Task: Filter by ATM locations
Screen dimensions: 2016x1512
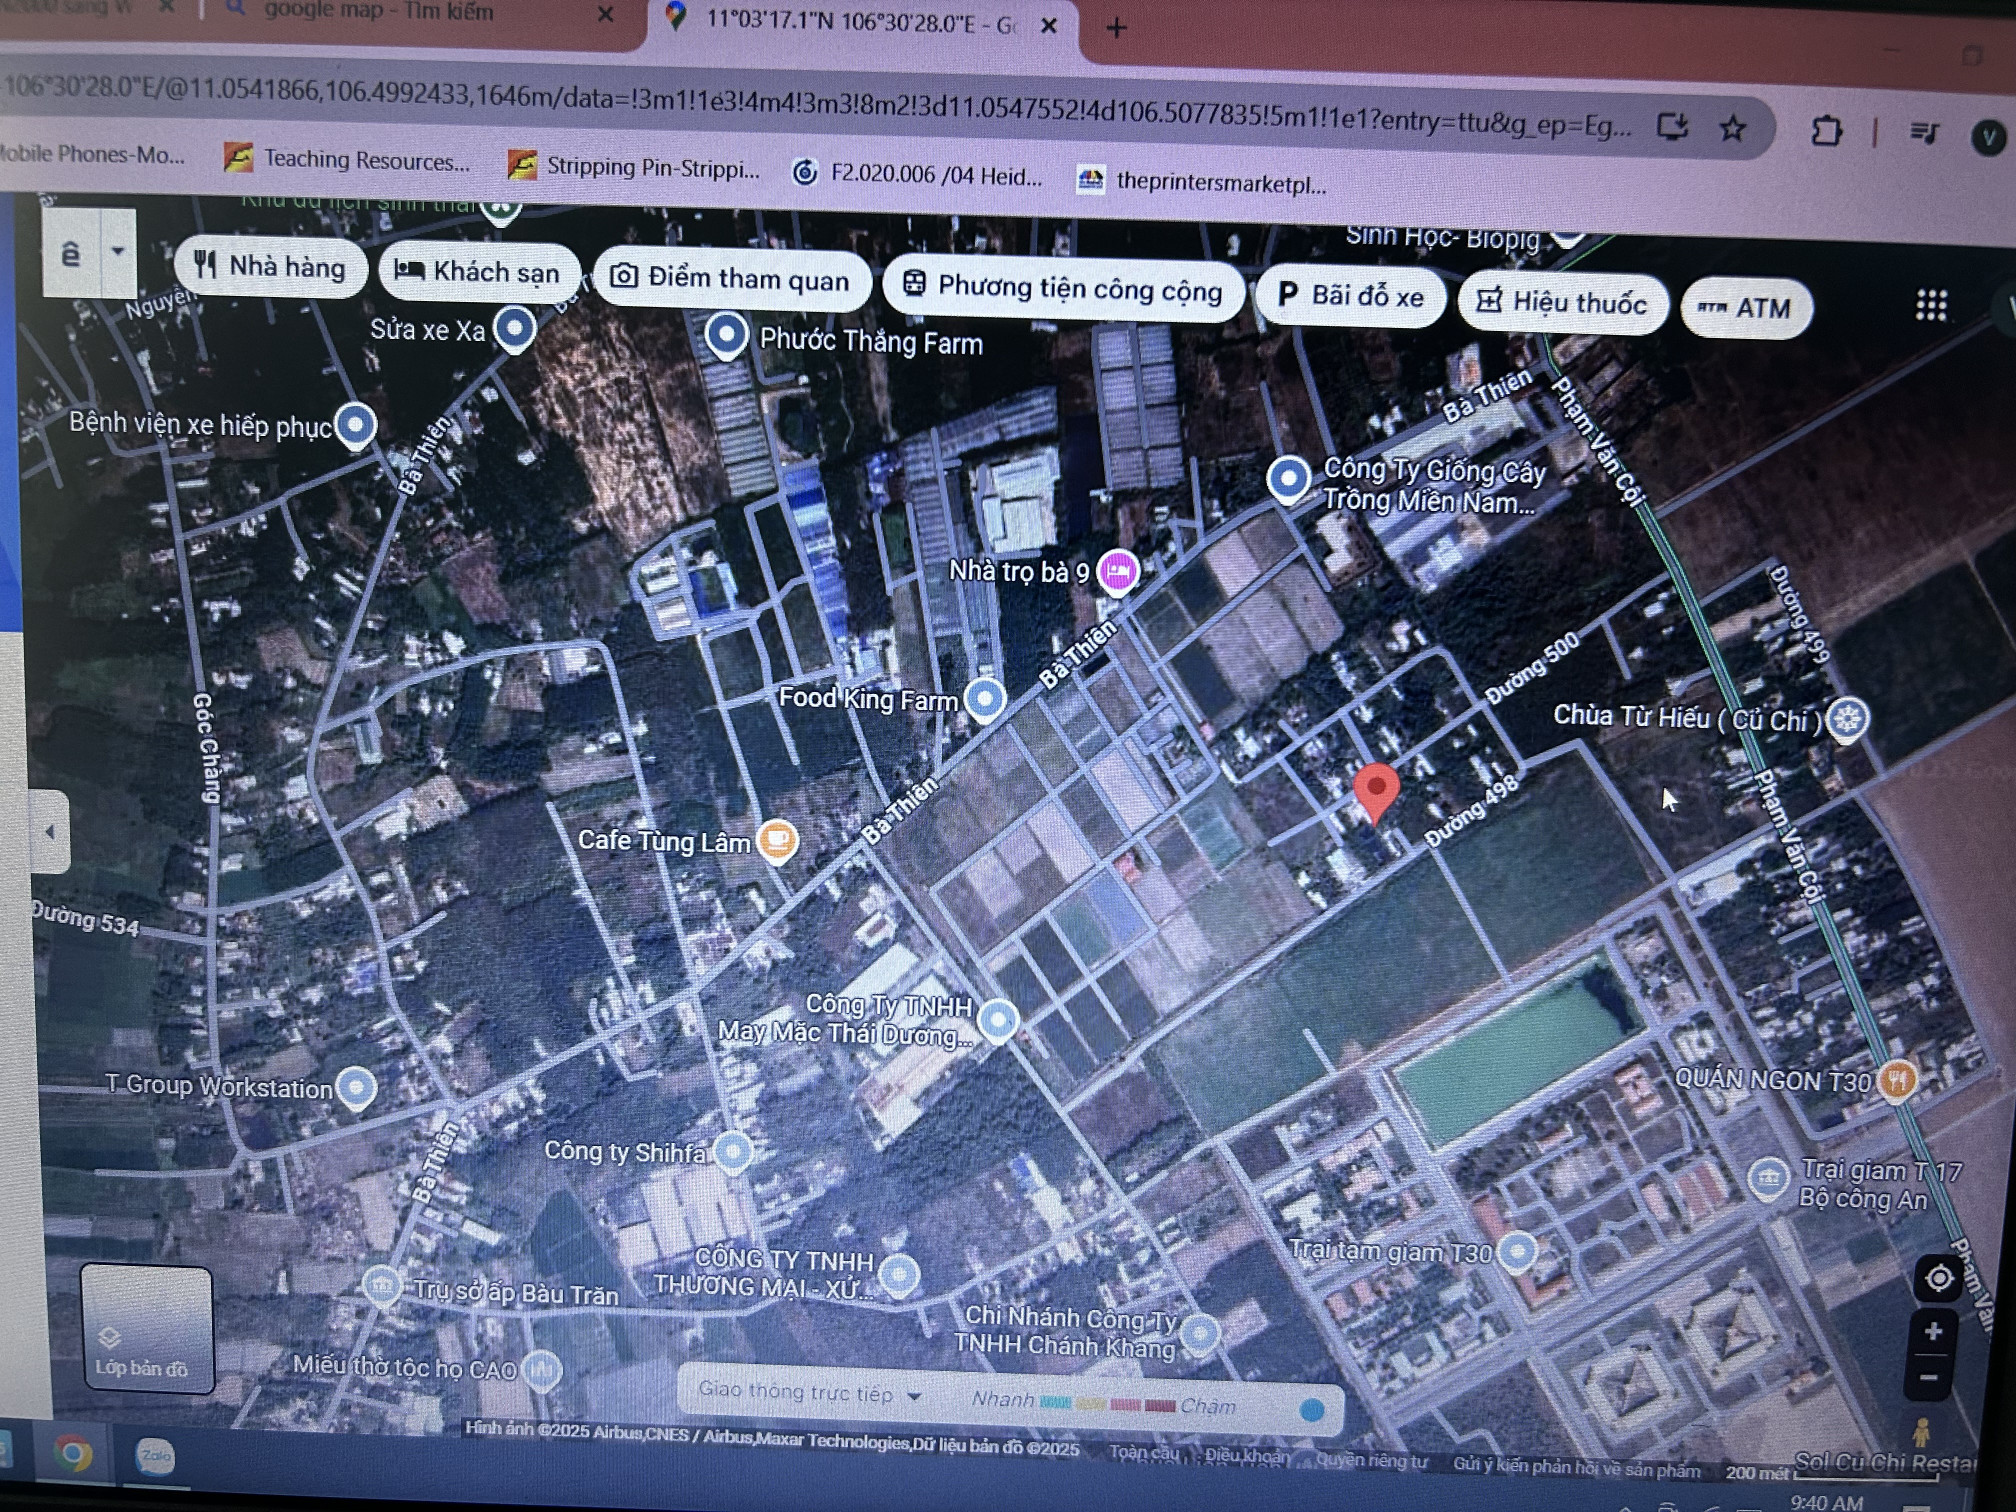Action: click(x=1746, y=308)
